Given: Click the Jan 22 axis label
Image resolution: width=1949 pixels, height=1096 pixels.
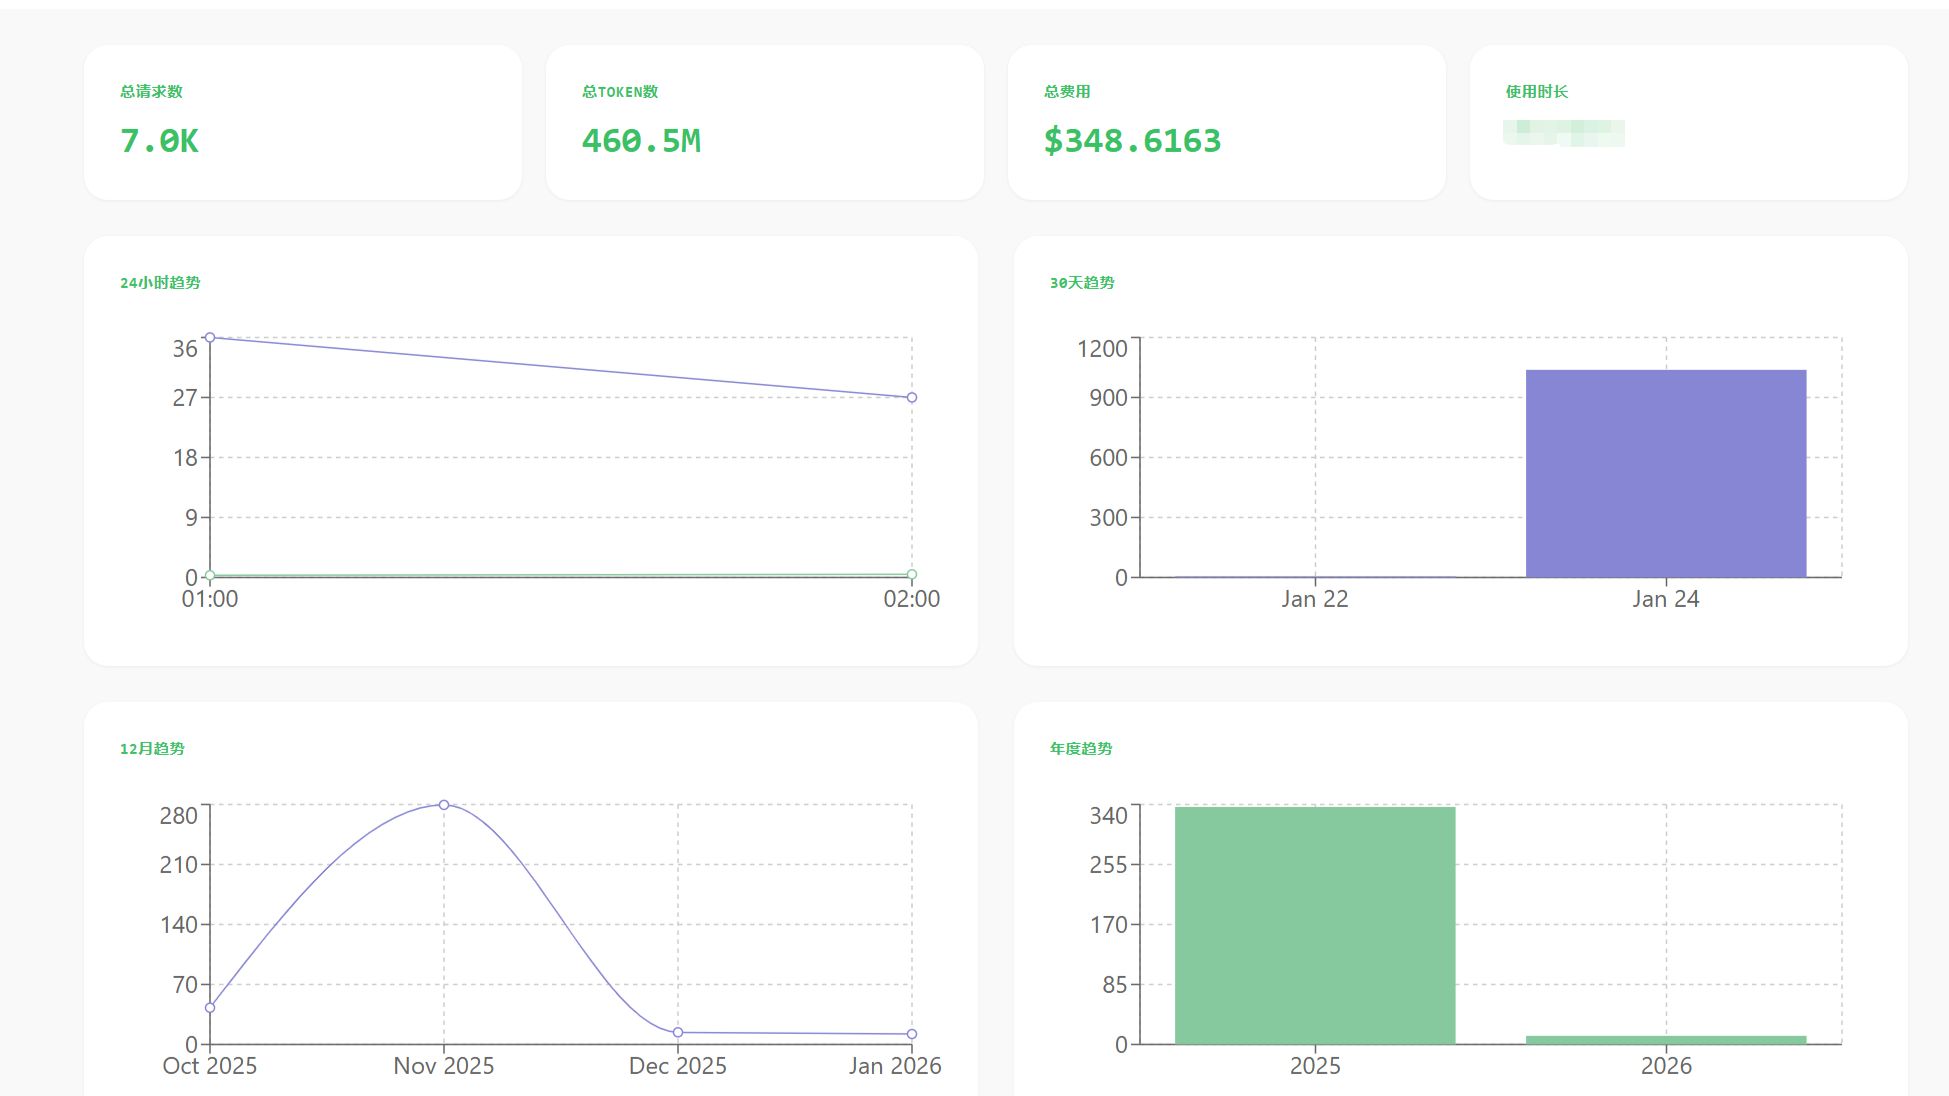Looking at the screenshot, I should (1314, 599).
